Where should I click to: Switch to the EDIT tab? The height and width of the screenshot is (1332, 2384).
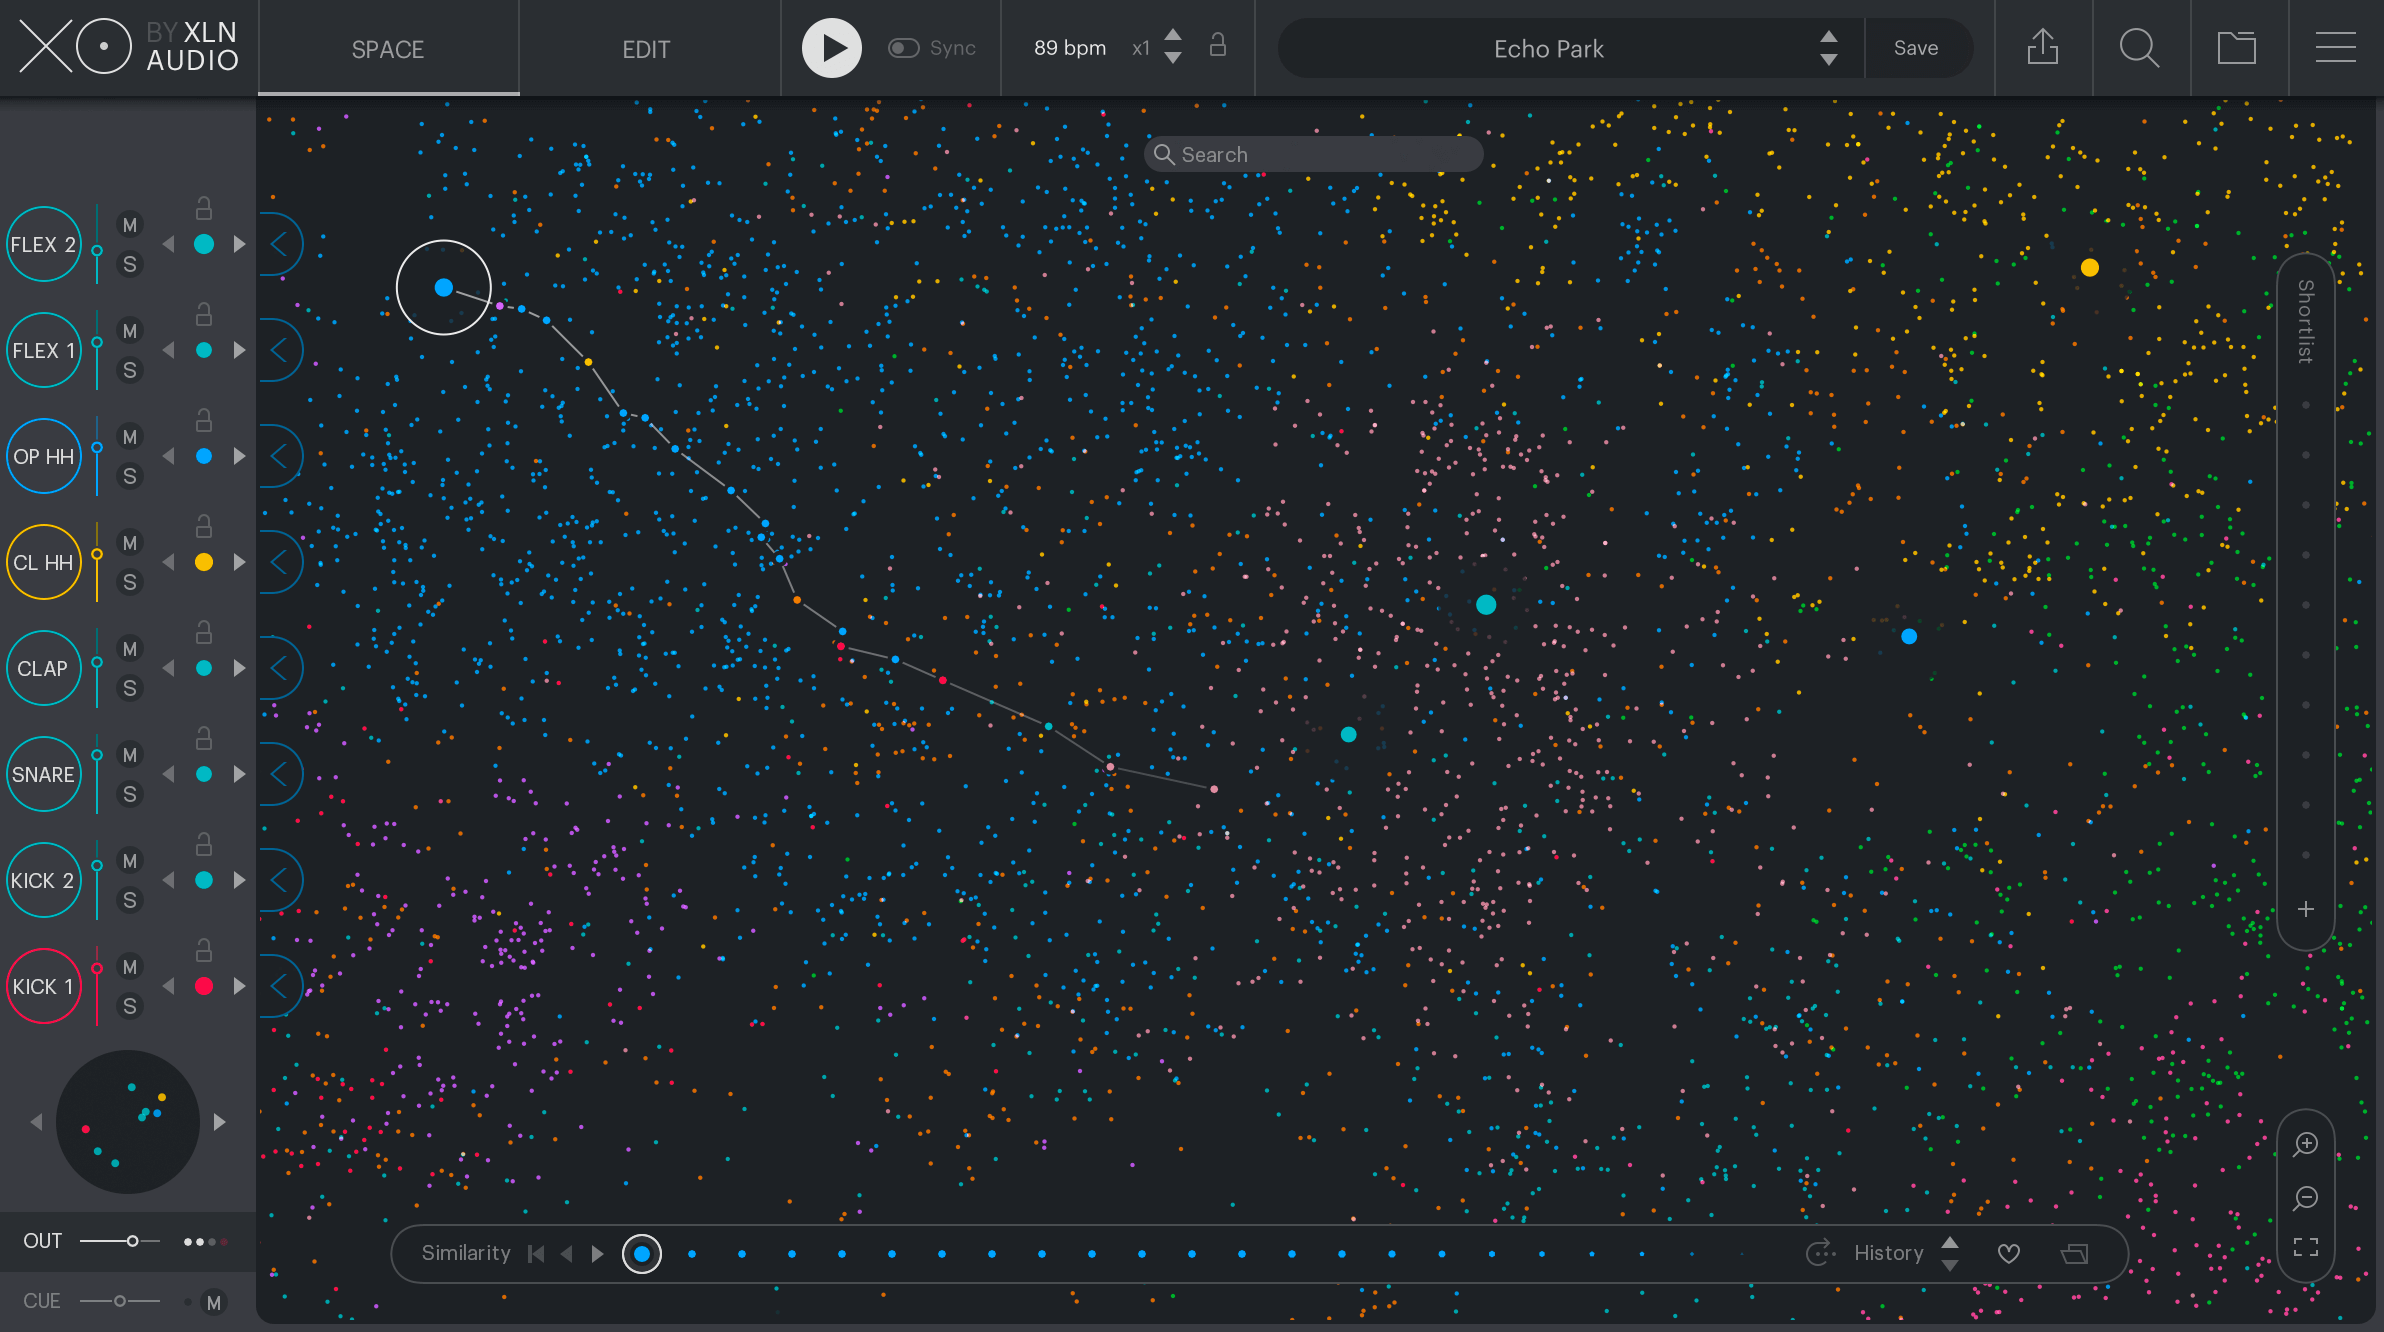coord(646,49)
